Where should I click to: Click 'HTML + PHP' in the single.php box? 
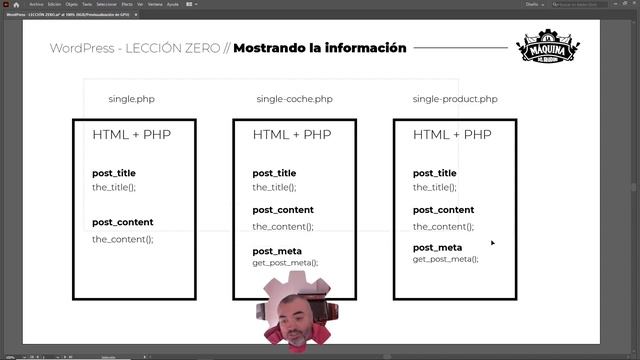tap(131, 135)
